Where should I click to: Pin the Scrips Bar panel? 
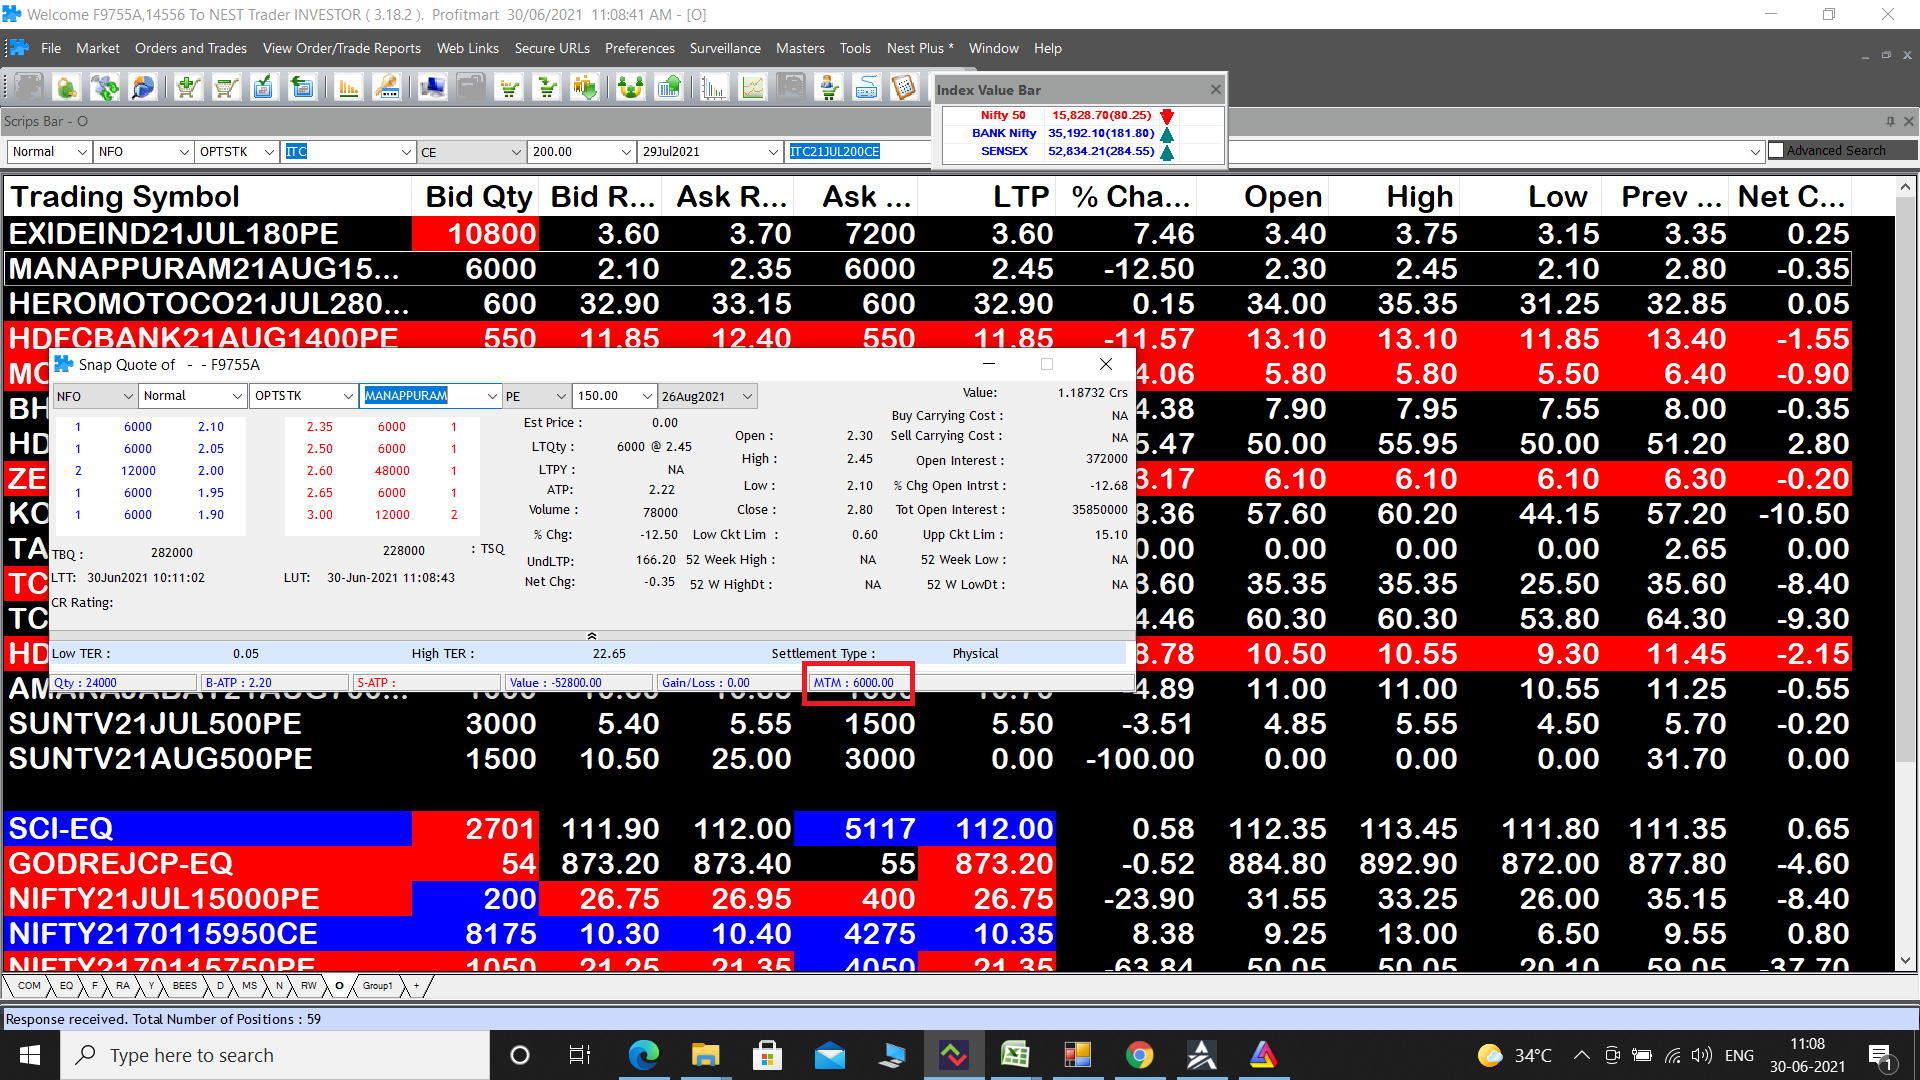tap(1890, 121)
